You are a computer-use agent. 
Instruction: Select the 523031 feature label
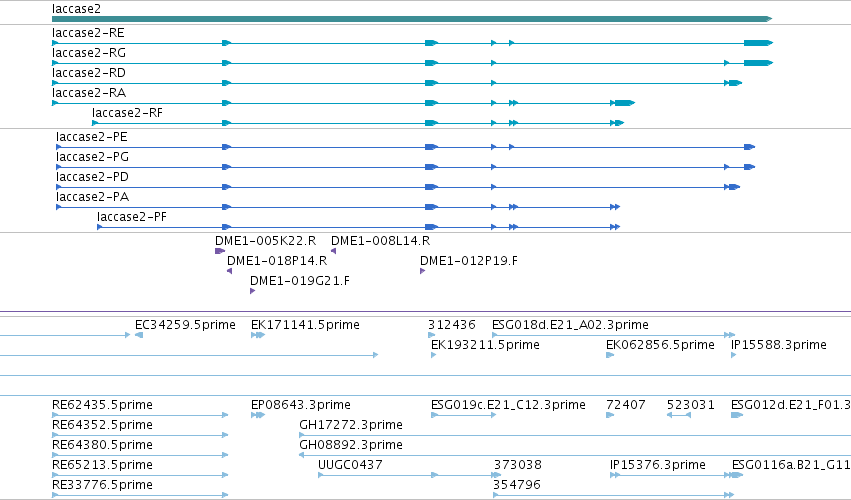tap(690, 405)
